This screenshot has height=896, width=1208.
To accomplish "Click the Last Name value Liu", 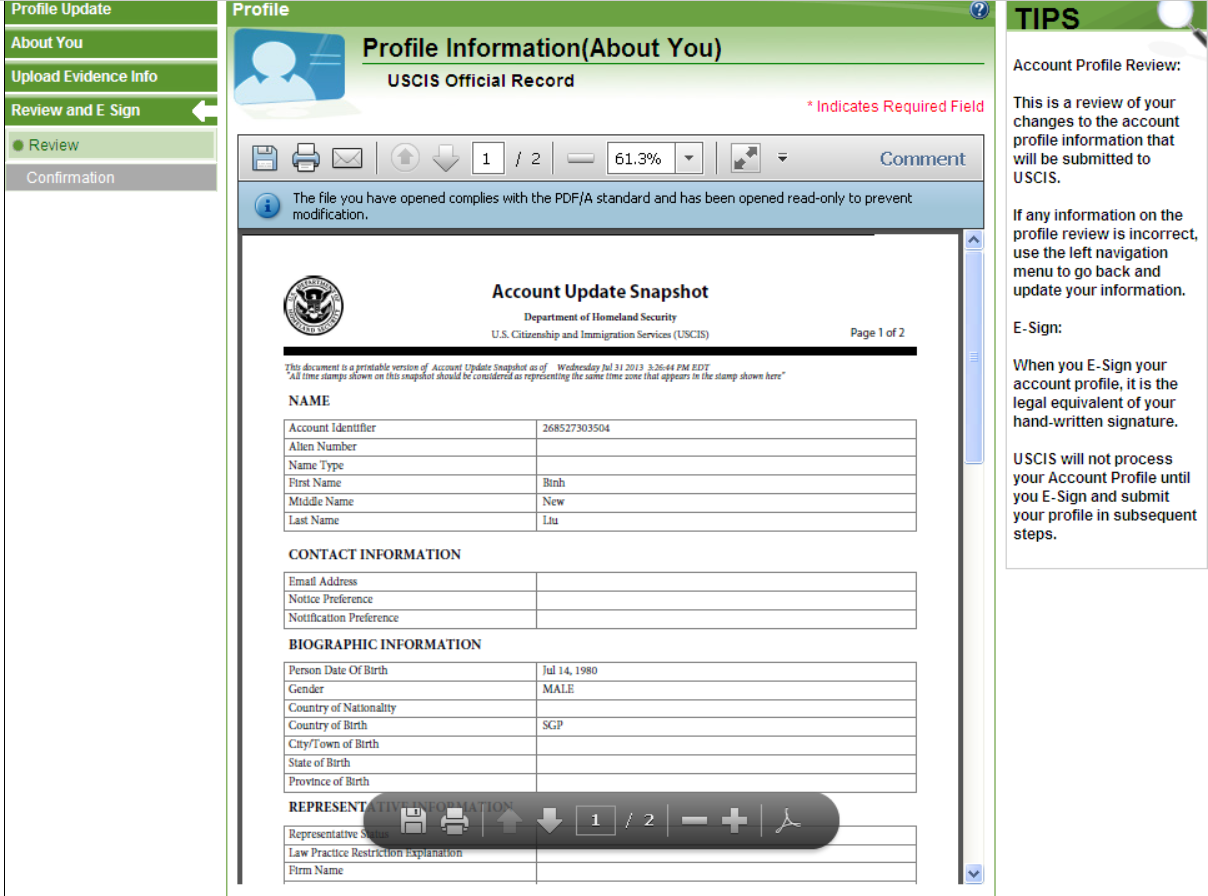I will coord(550,520).
